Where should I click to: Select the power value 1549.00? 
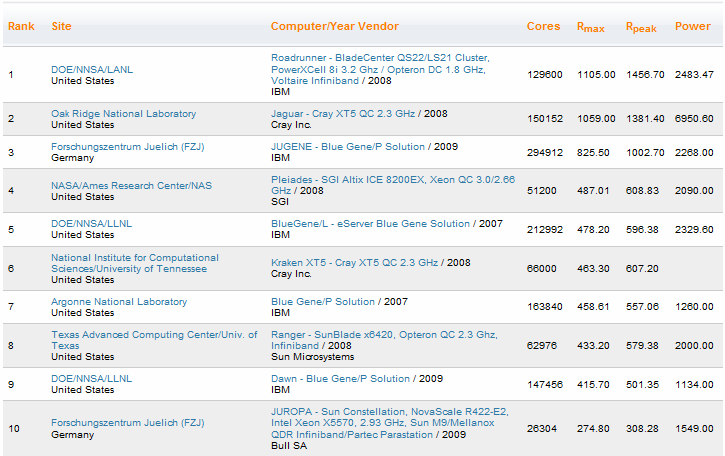694,429
